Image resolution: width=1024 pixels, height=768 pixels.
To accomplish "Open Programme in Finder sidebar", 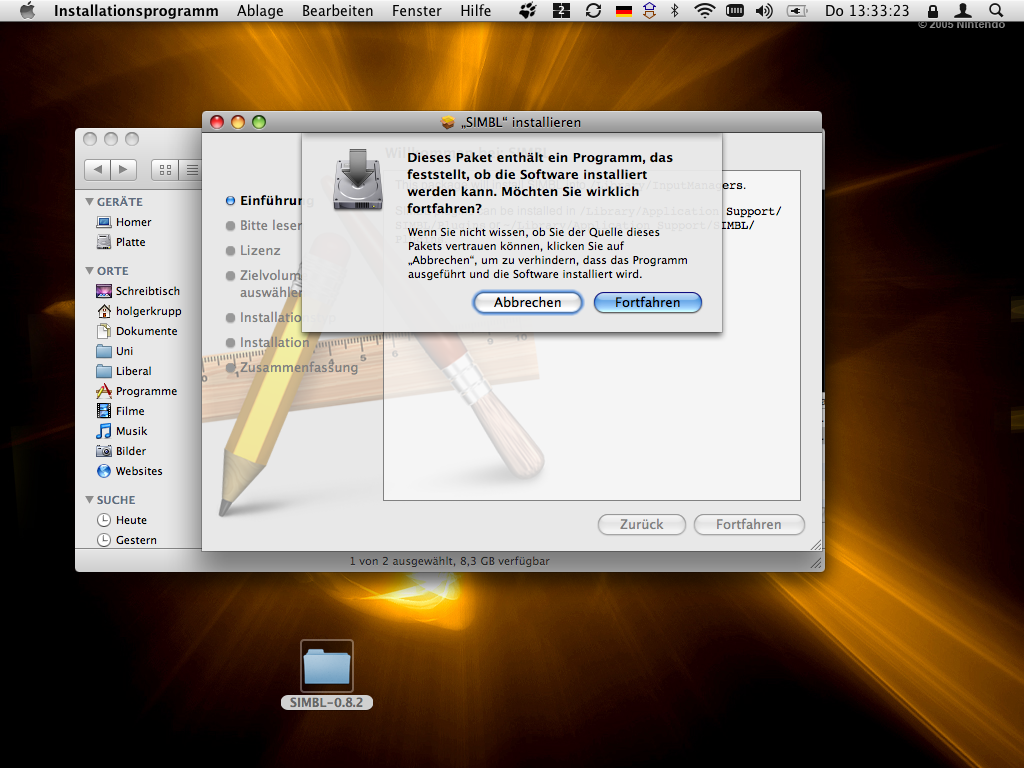I will 136,391.
